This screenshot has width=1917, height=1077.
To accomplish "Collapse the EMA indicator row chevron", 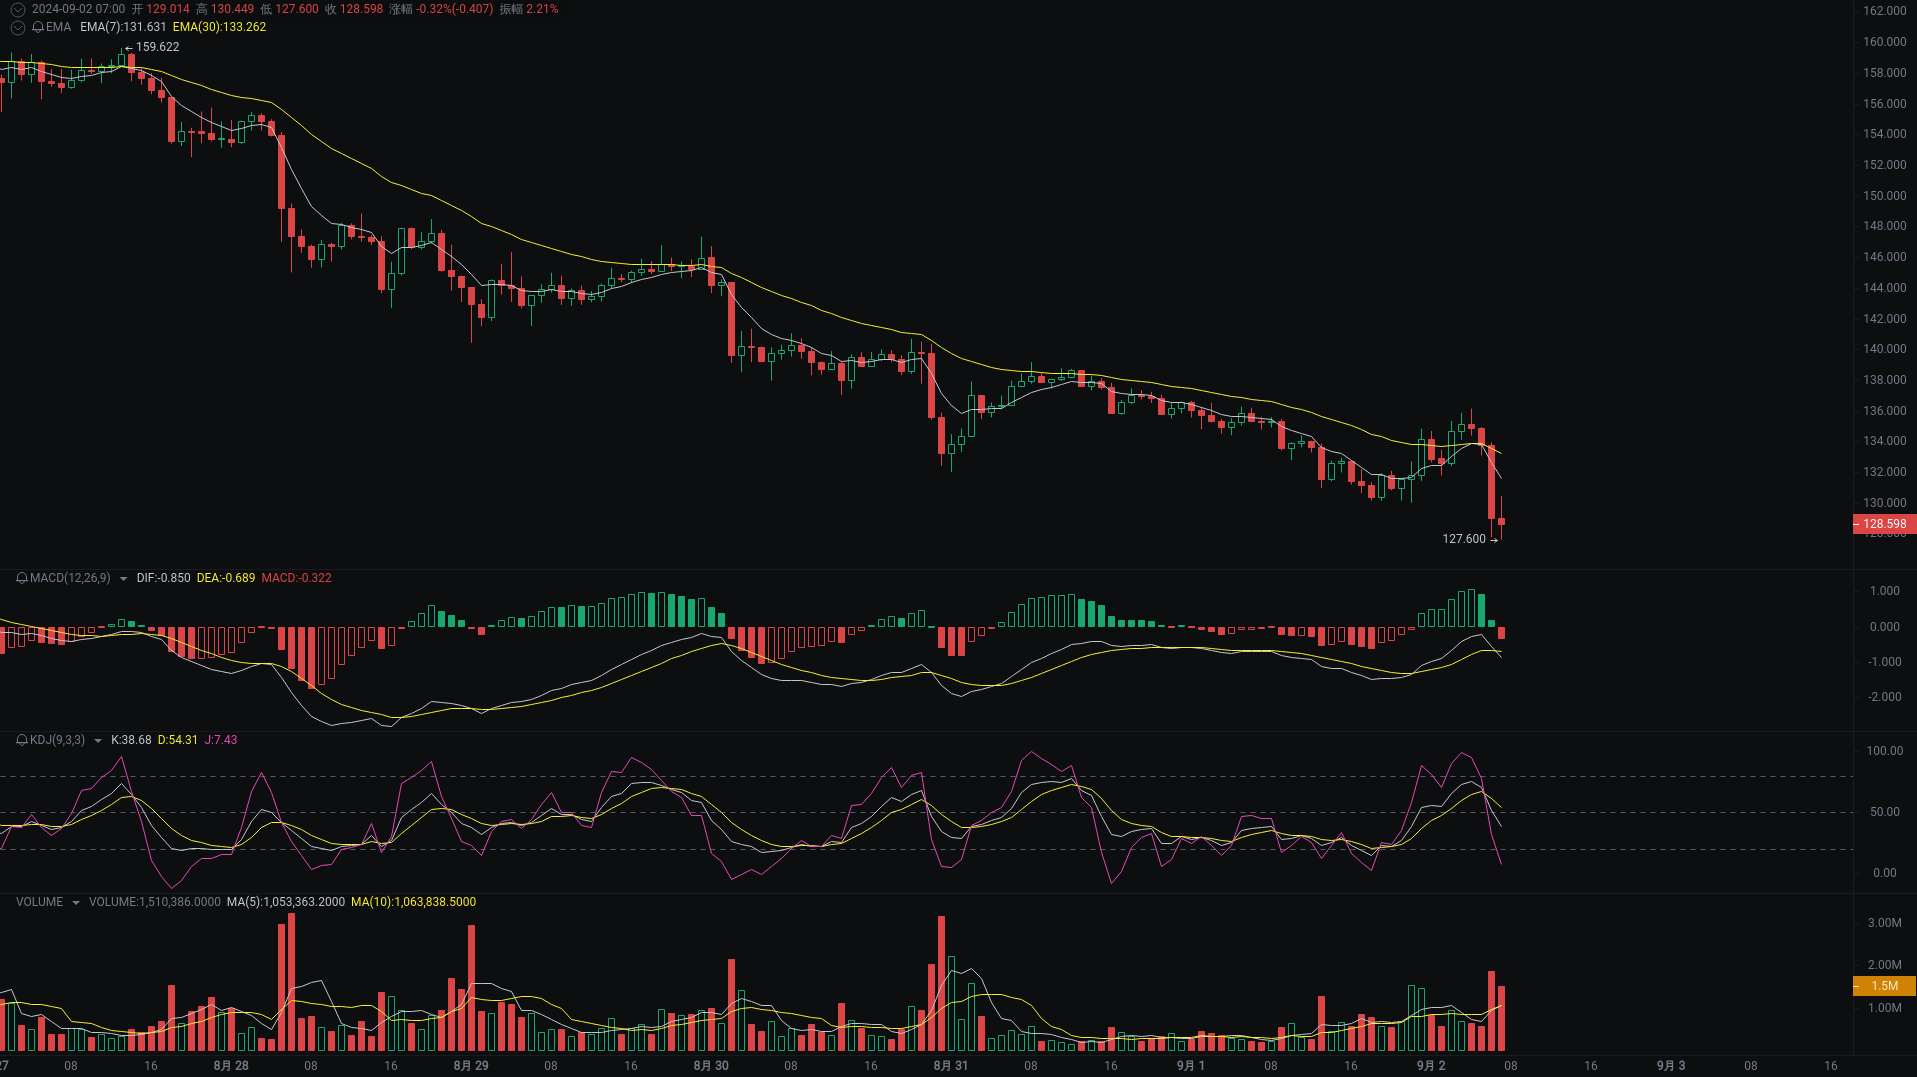I will click(17, 27).
